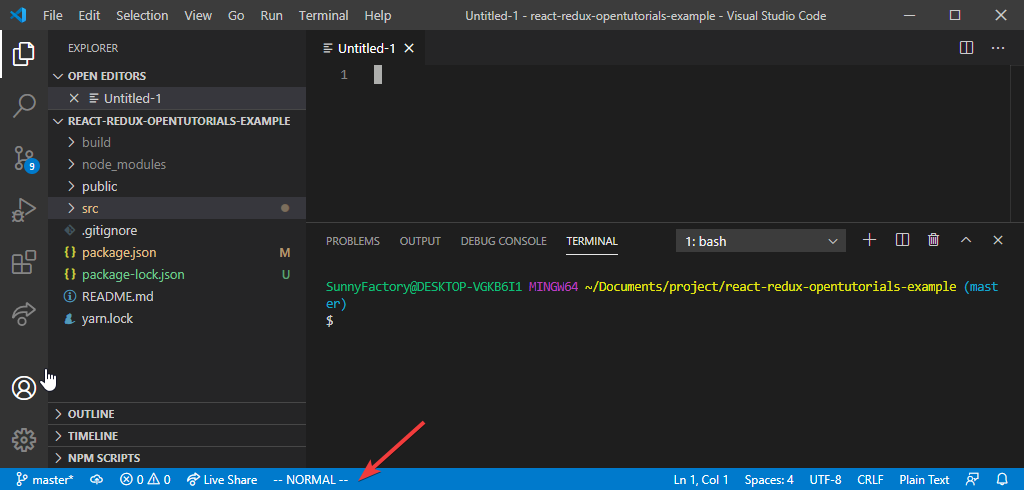Close Untitled-1 in Open Editors list
Screen dimensions: 1024x490
coord(74,99)
